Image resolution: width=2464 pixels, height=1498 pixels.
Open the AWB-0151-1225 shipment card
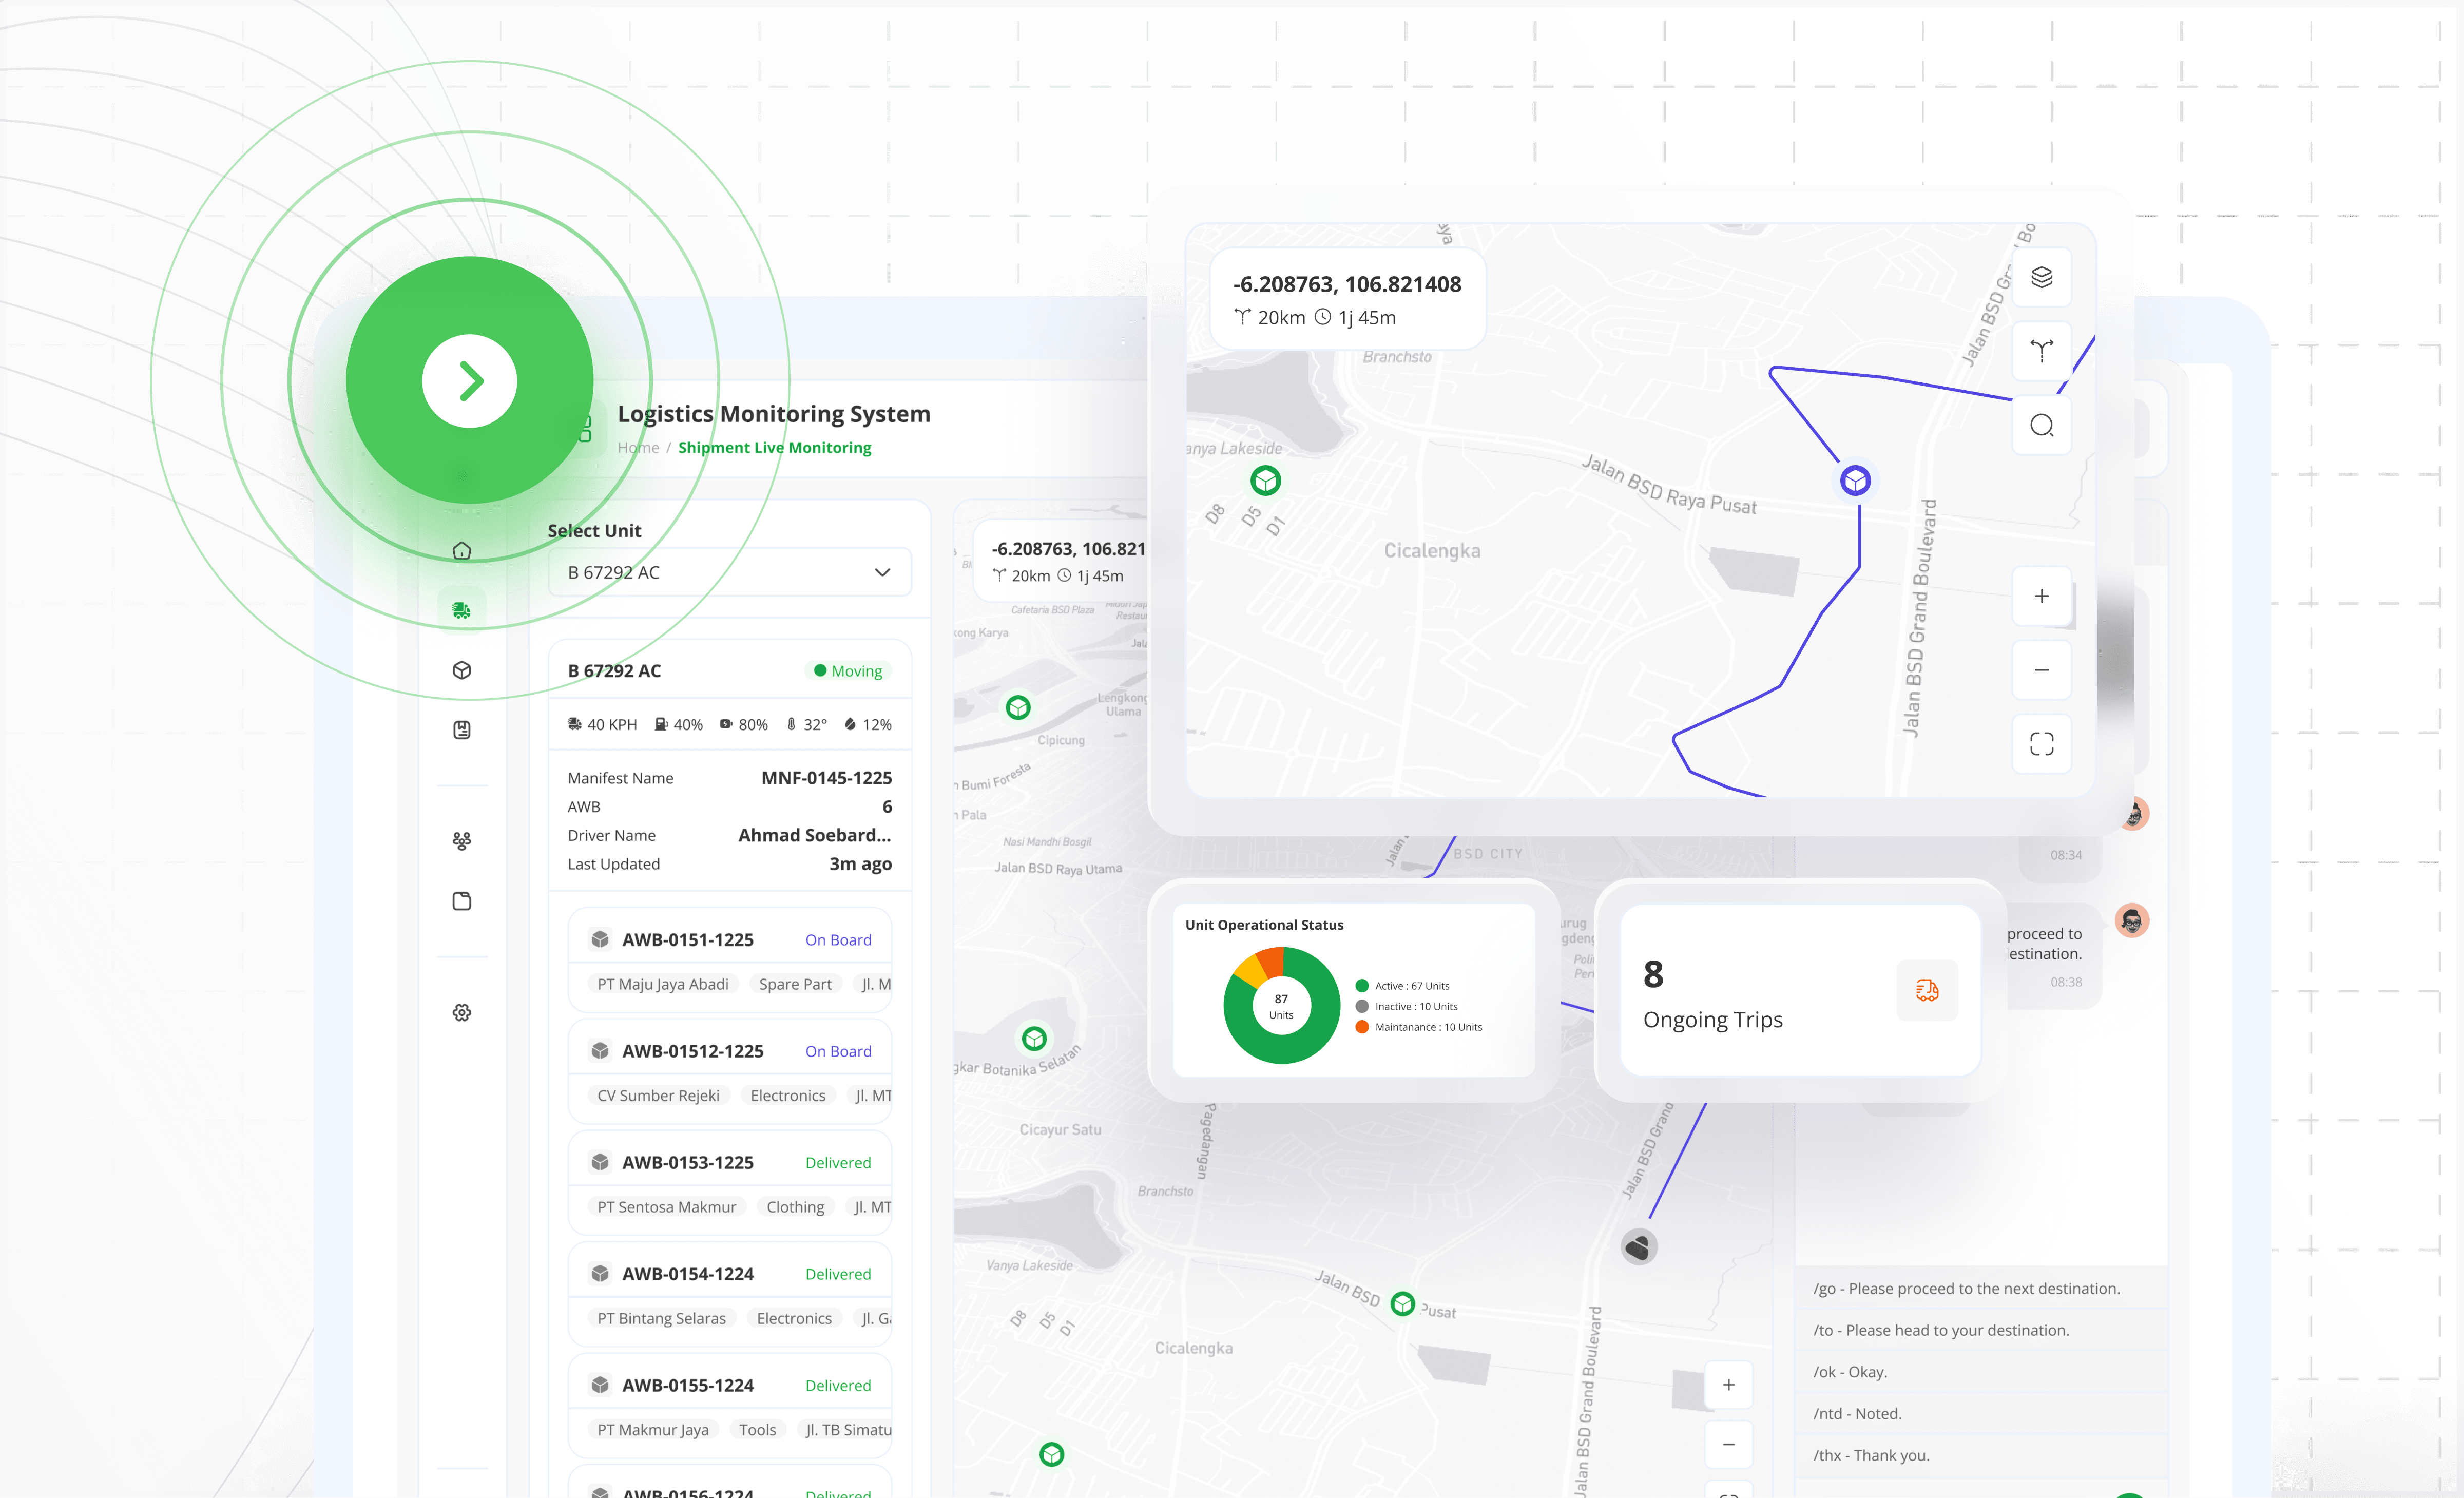point(730,960)
